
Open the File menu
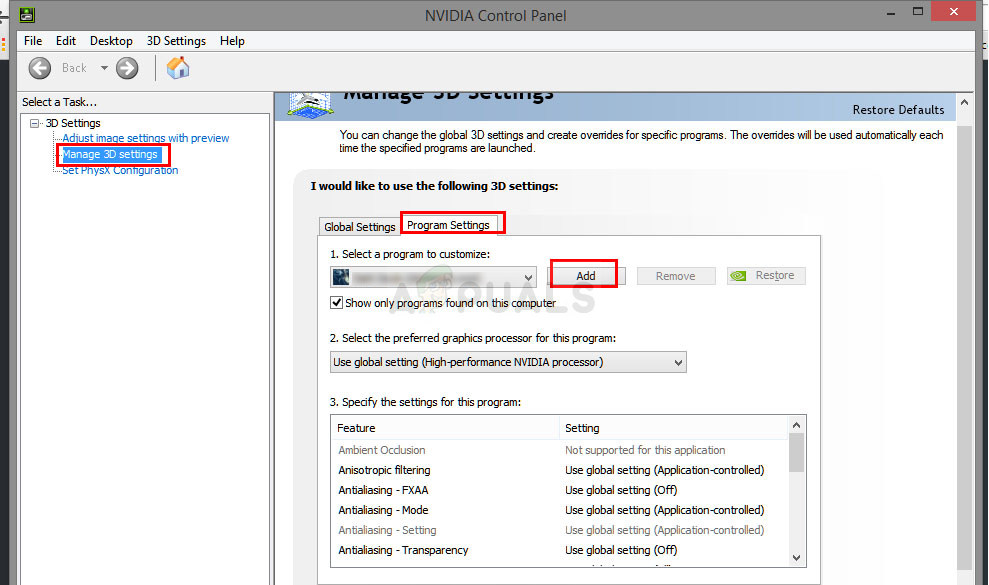pyautogui.click(x=33, y=41)
